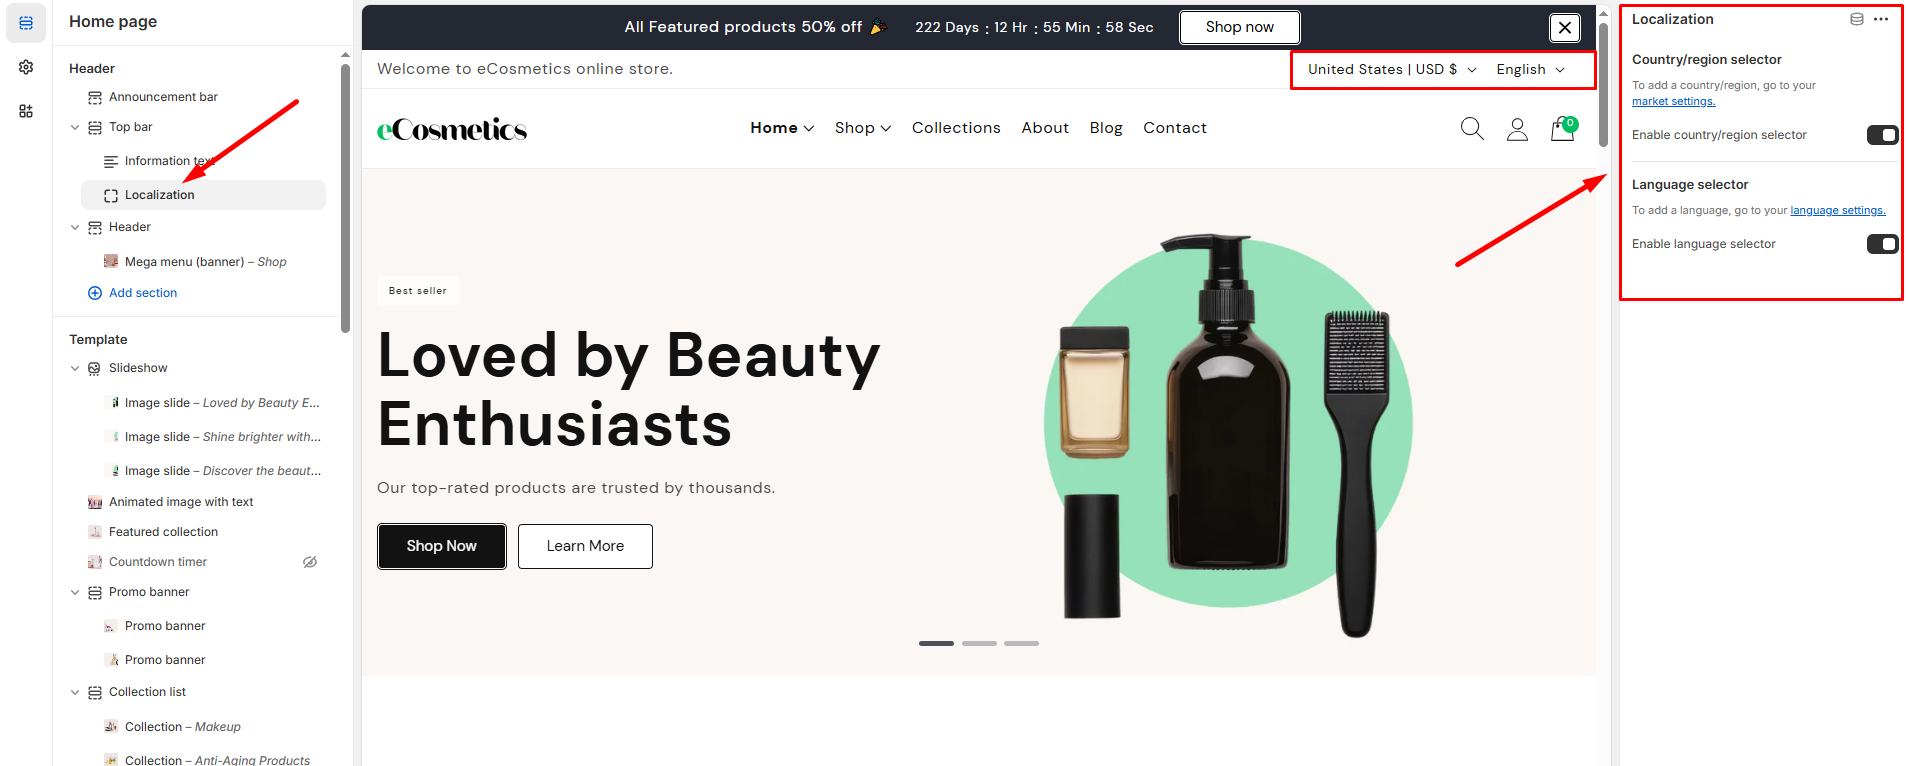
Task: Open the account user icon
Action: pos(1517,128)
